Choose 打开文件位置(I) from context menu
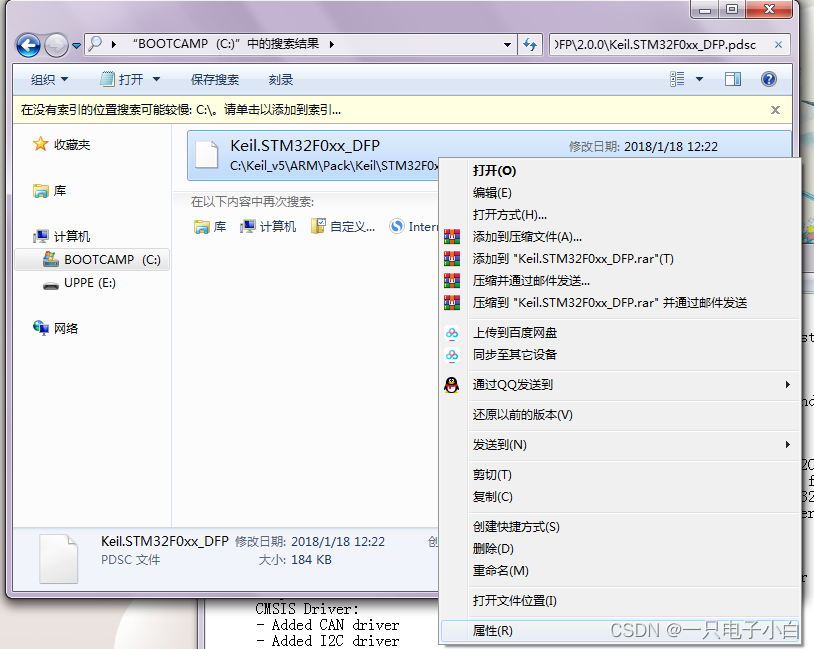The image size is (814, 649). pyautogui.click(x=618, y=601)
